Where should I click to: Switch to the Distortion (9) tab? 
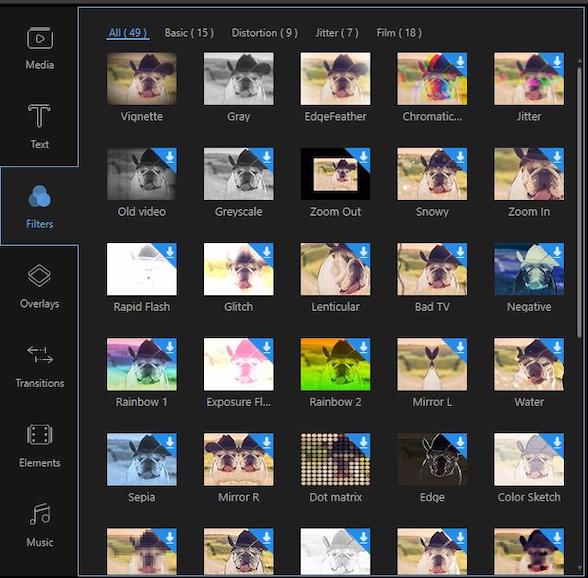tap(264, 33)
